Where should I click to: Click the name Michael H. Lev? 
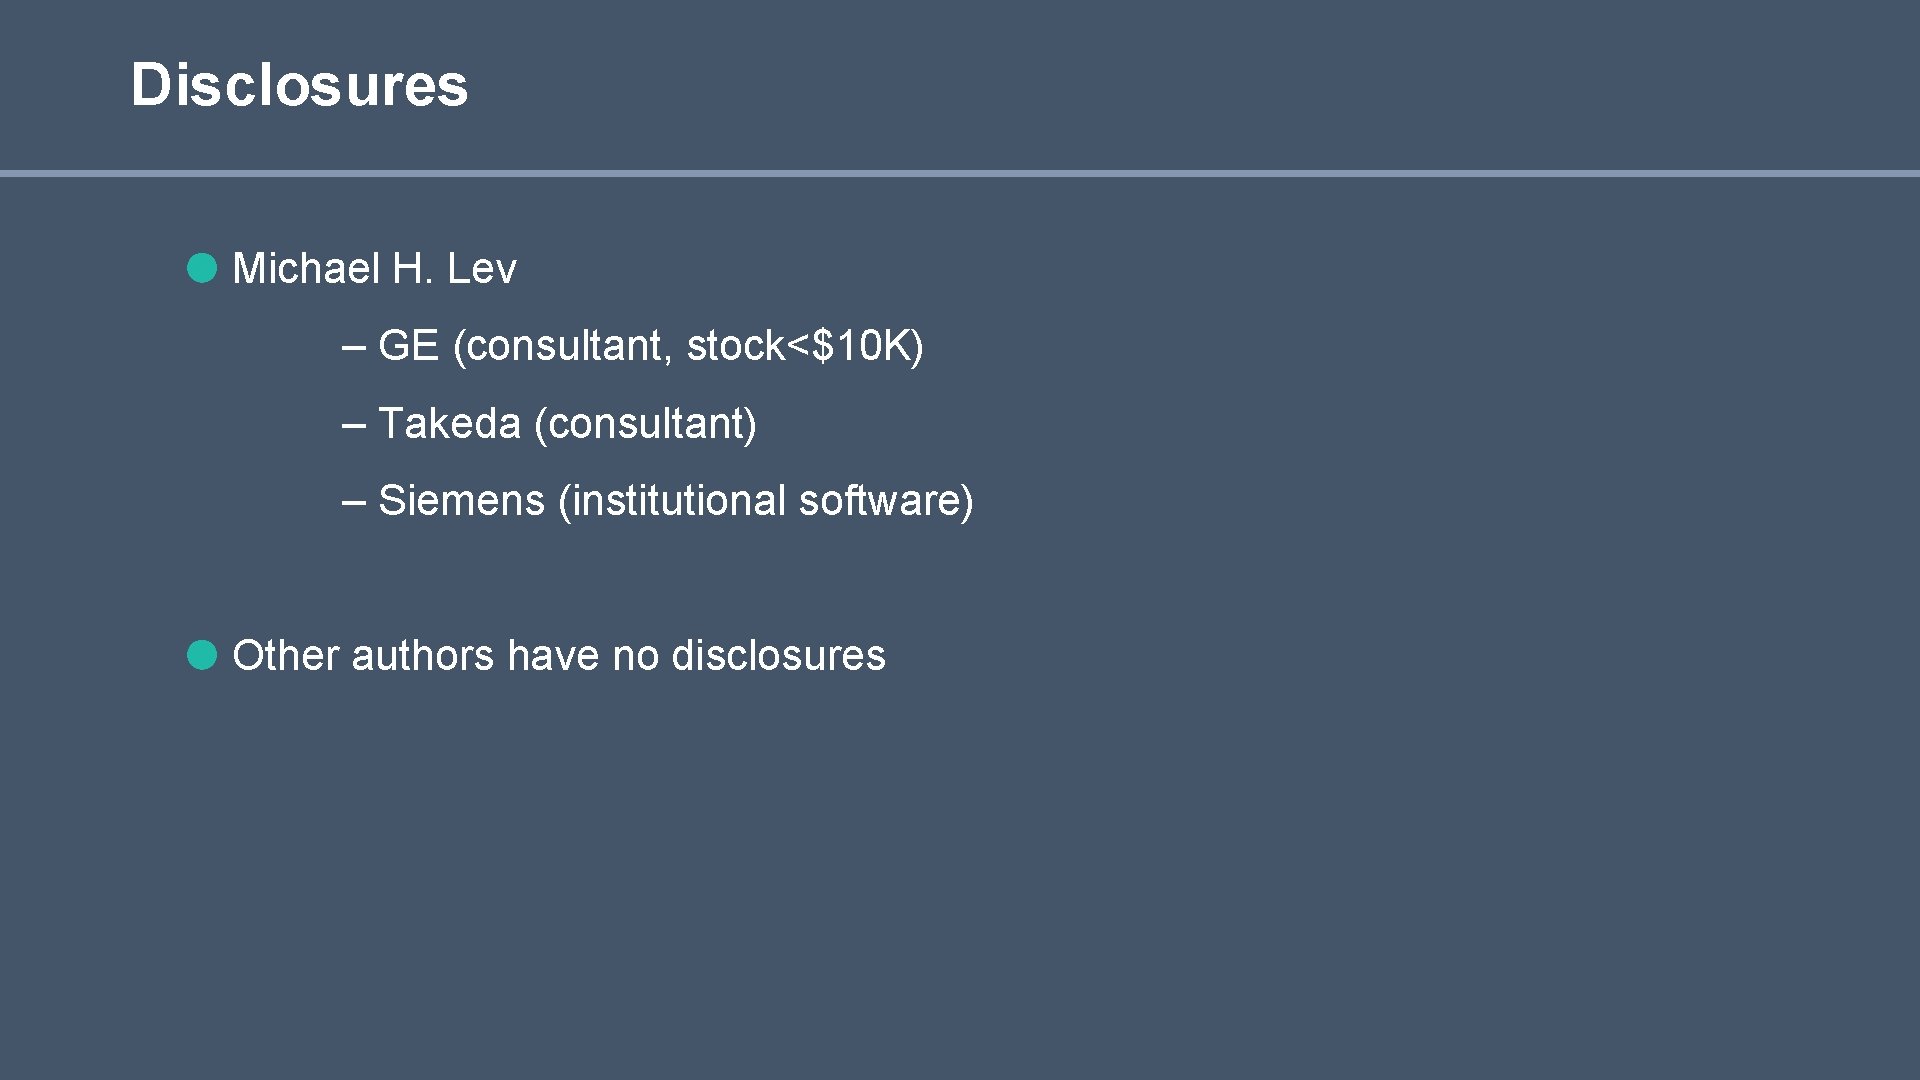tap(374, 268)
